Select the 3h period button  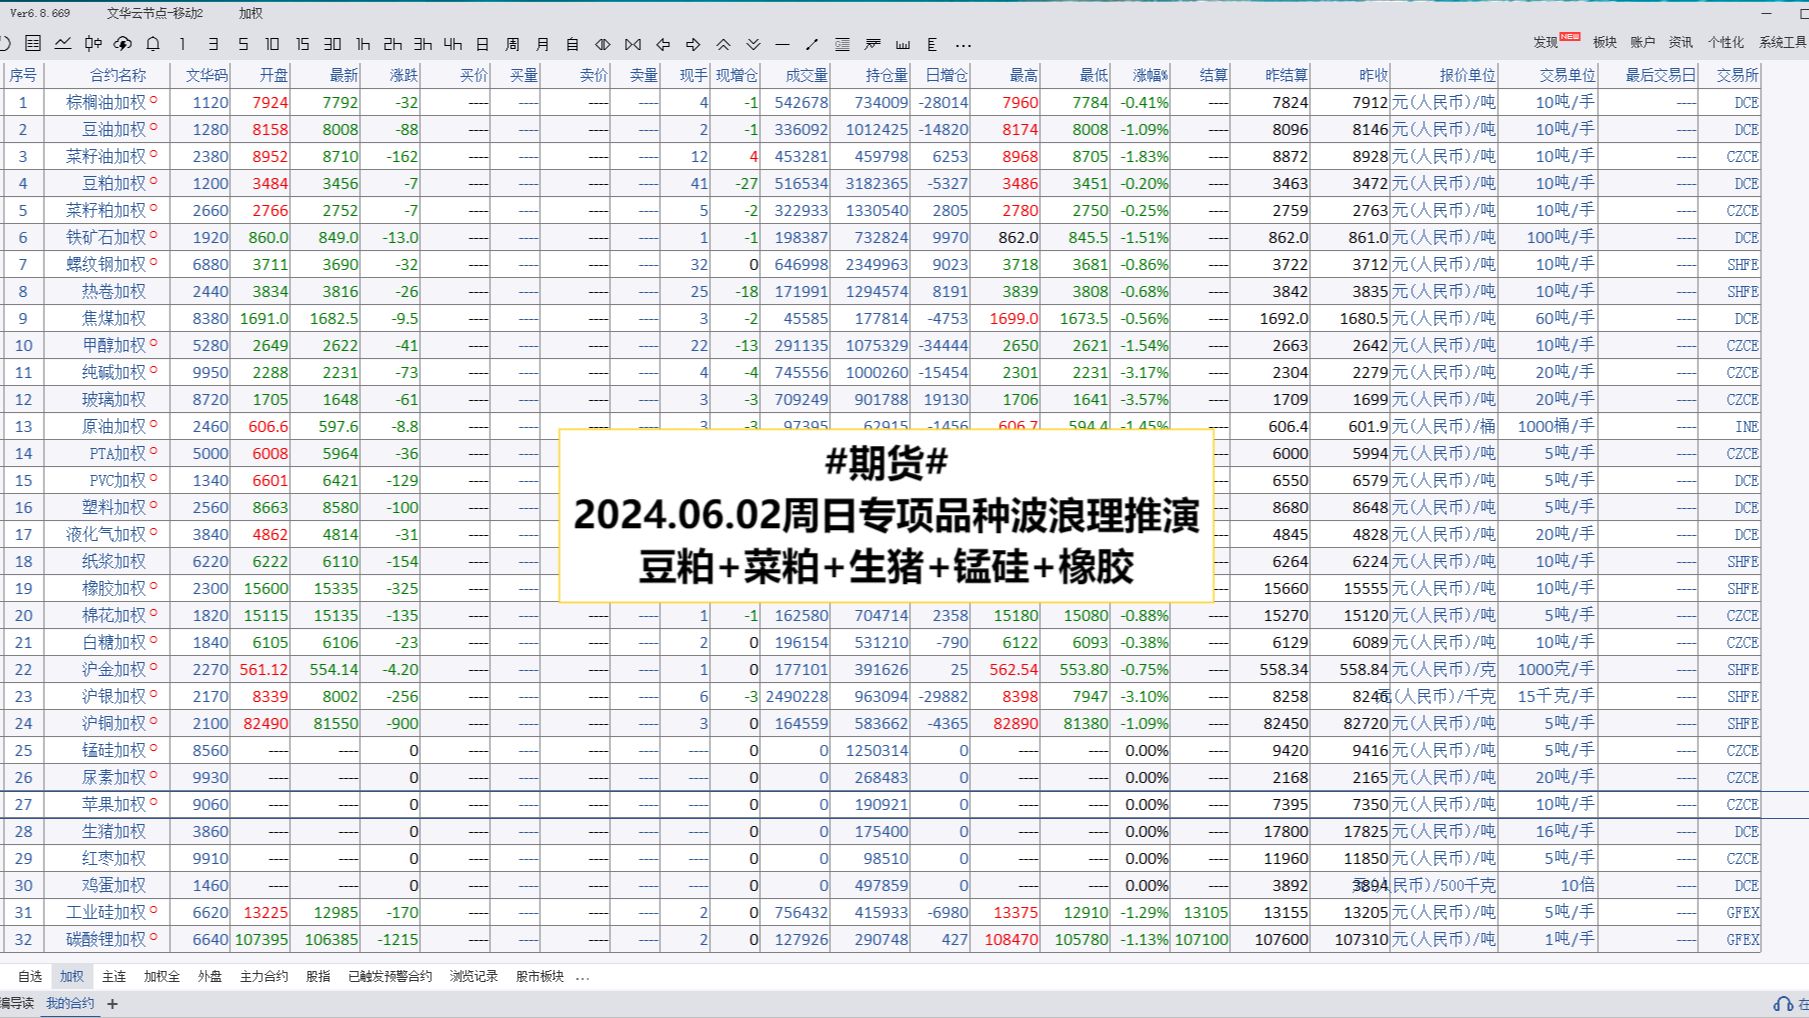[x=423, y=44]
